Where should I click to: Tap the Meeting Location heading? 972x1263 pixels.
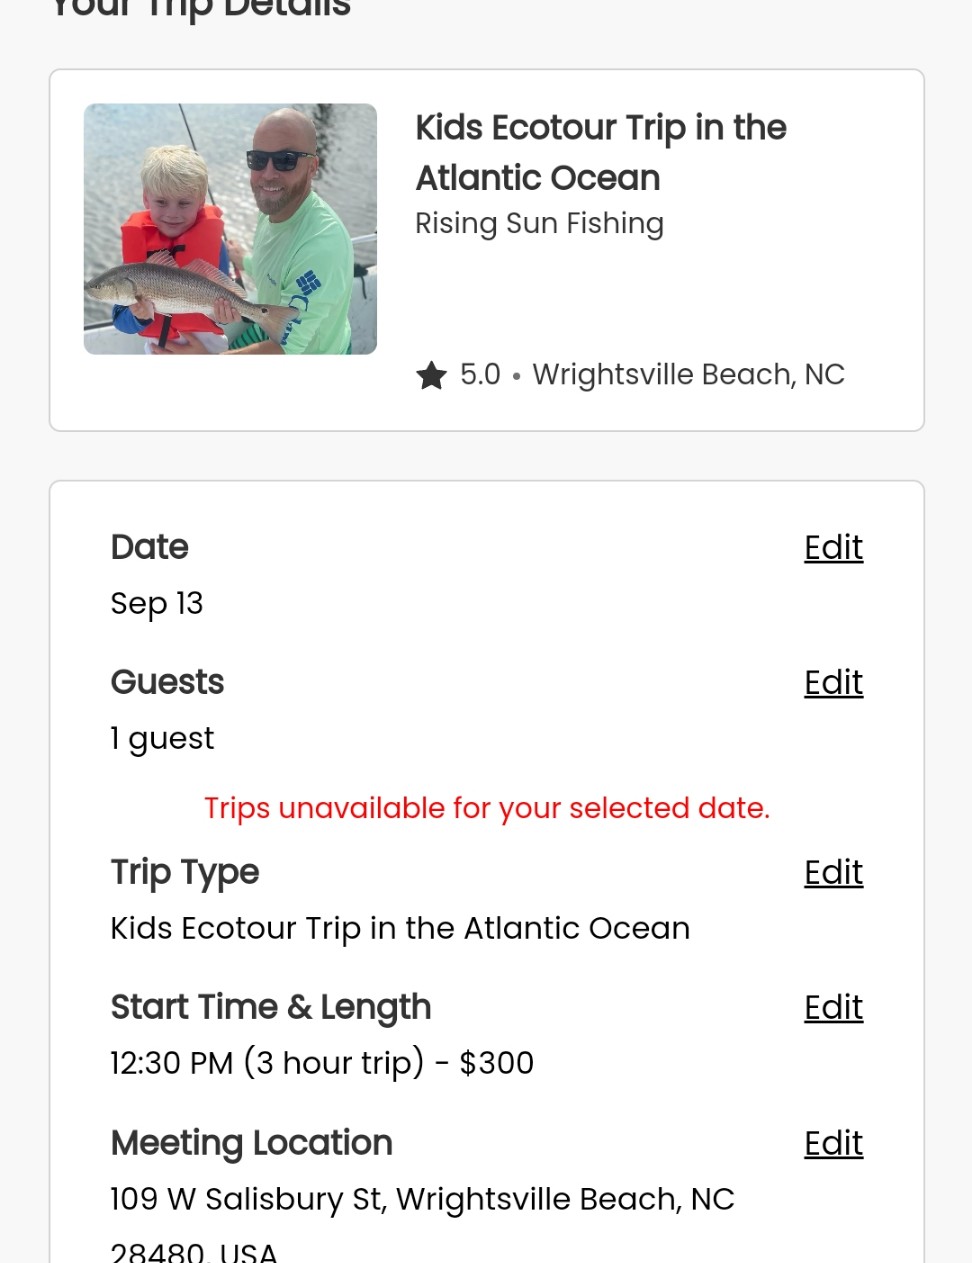click(251, 1143)
